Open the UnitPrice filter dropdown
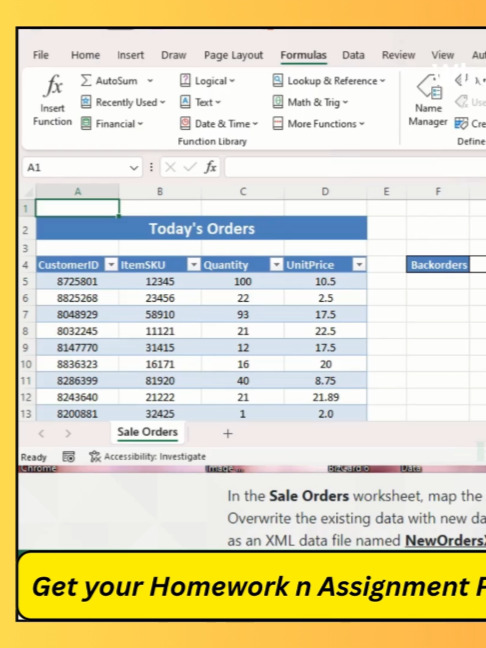Image resolution: width=486 pixels, height=648 pixels. tap(359, 264)
